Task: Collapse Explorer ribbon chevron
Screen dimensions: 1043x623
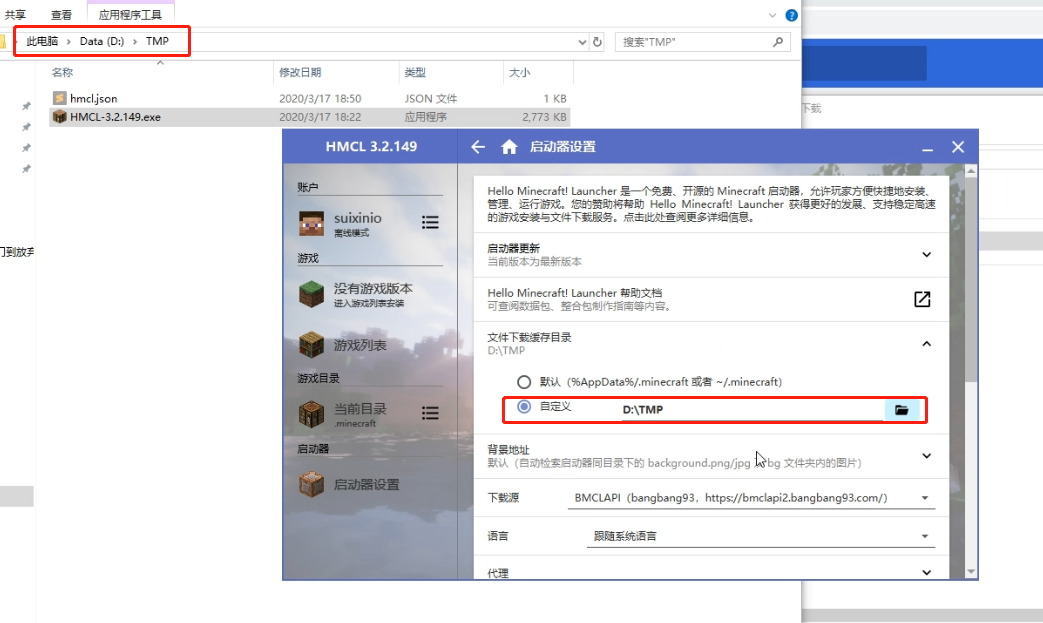Action: click(772, 15)
